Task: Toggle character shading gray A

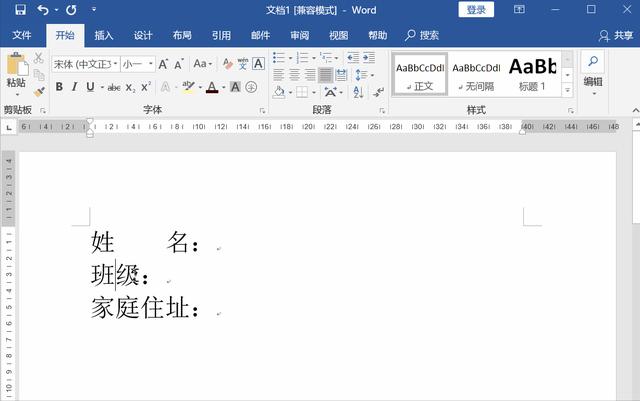Action: (235, 87)
